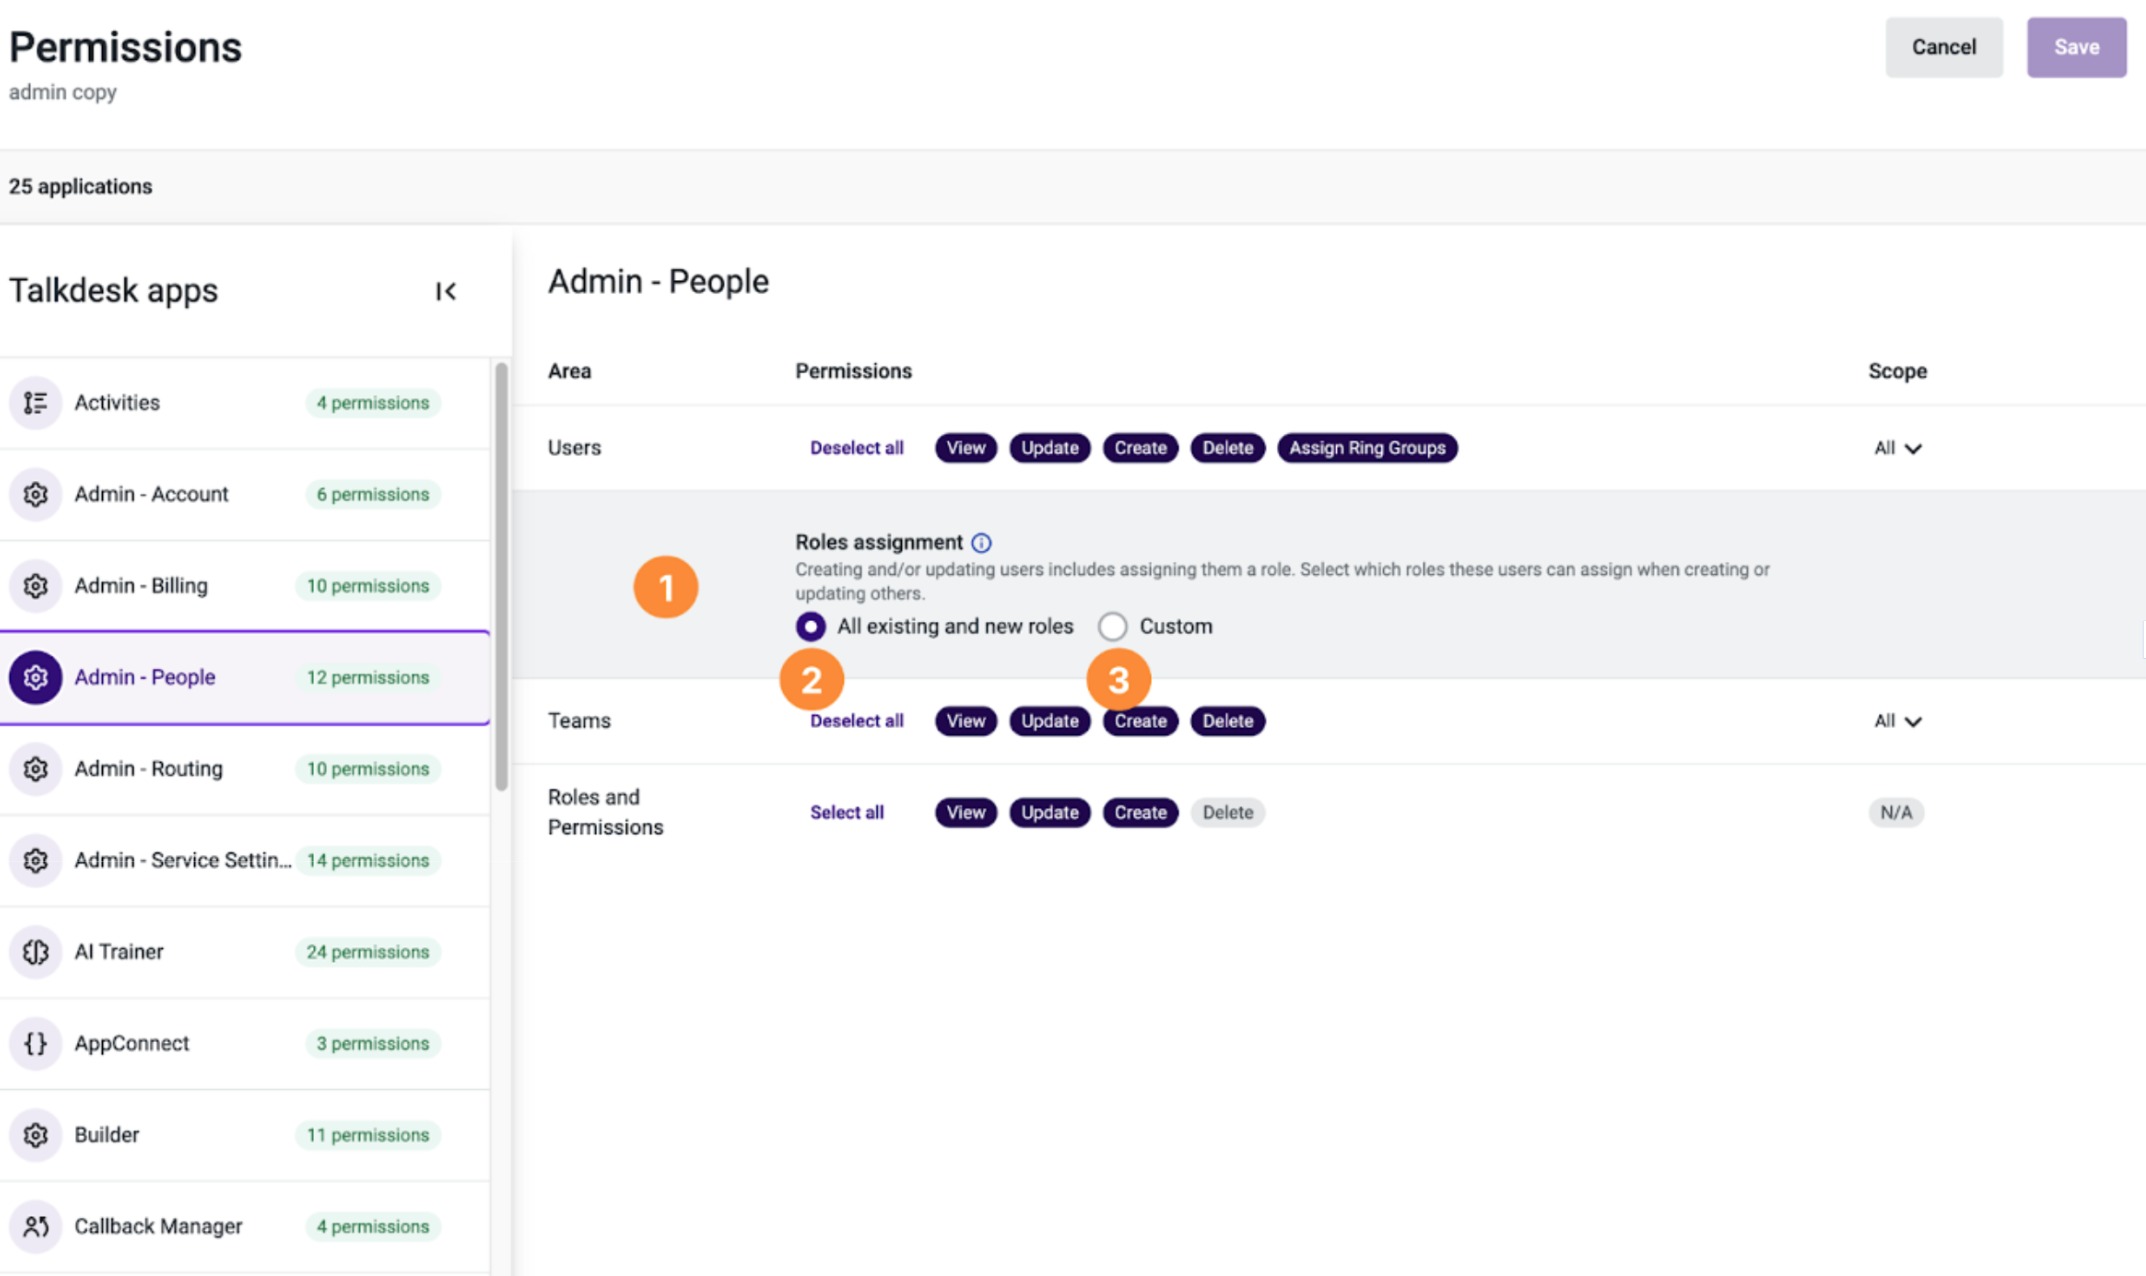Open the AppConnect app

click(245, 1043)
